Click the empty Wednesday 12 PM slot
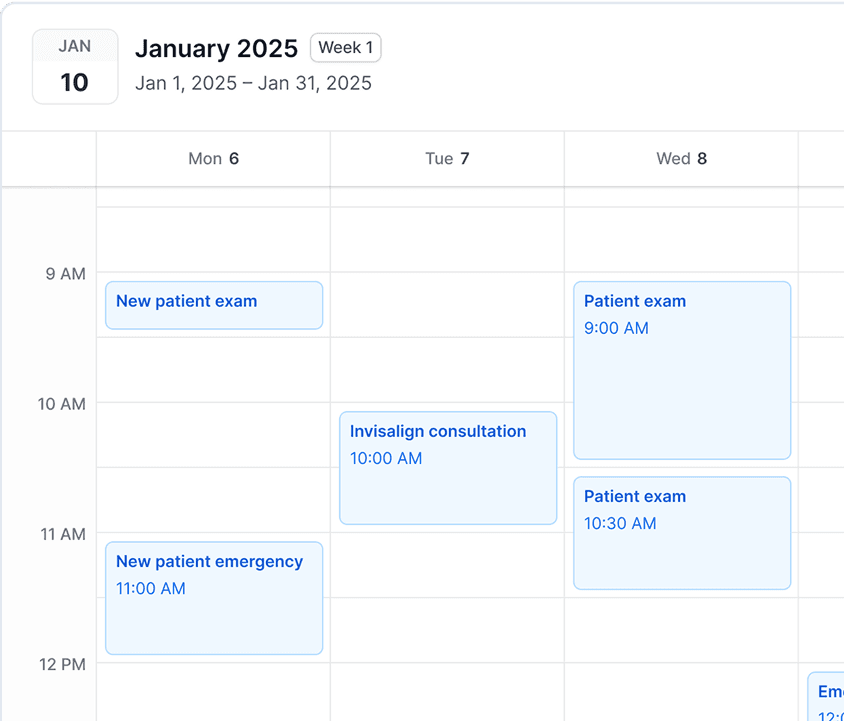Screen dimensions: 844x721 pyautogui.click(x=681, y=692)
